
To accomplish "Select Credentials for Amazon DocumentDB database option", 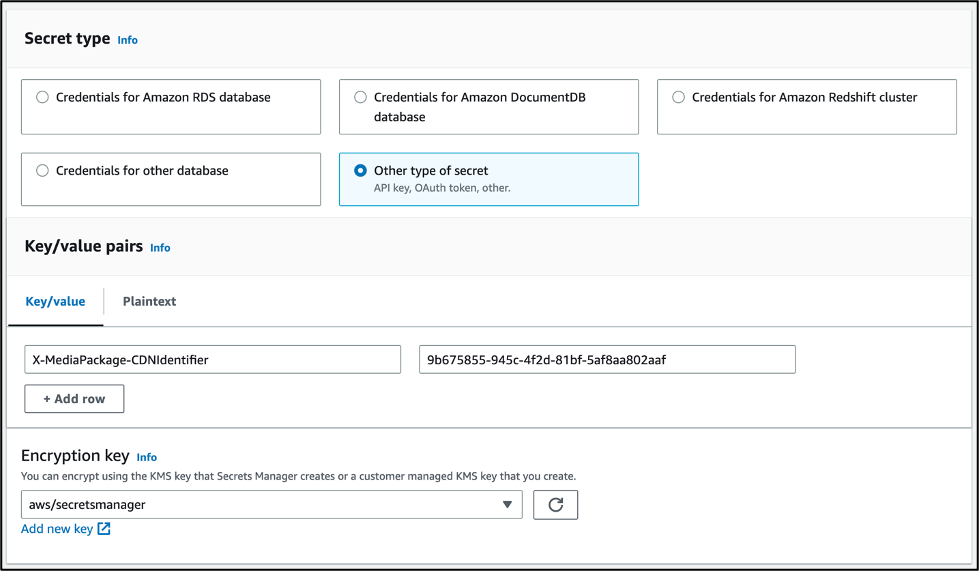I will point(360,98).
